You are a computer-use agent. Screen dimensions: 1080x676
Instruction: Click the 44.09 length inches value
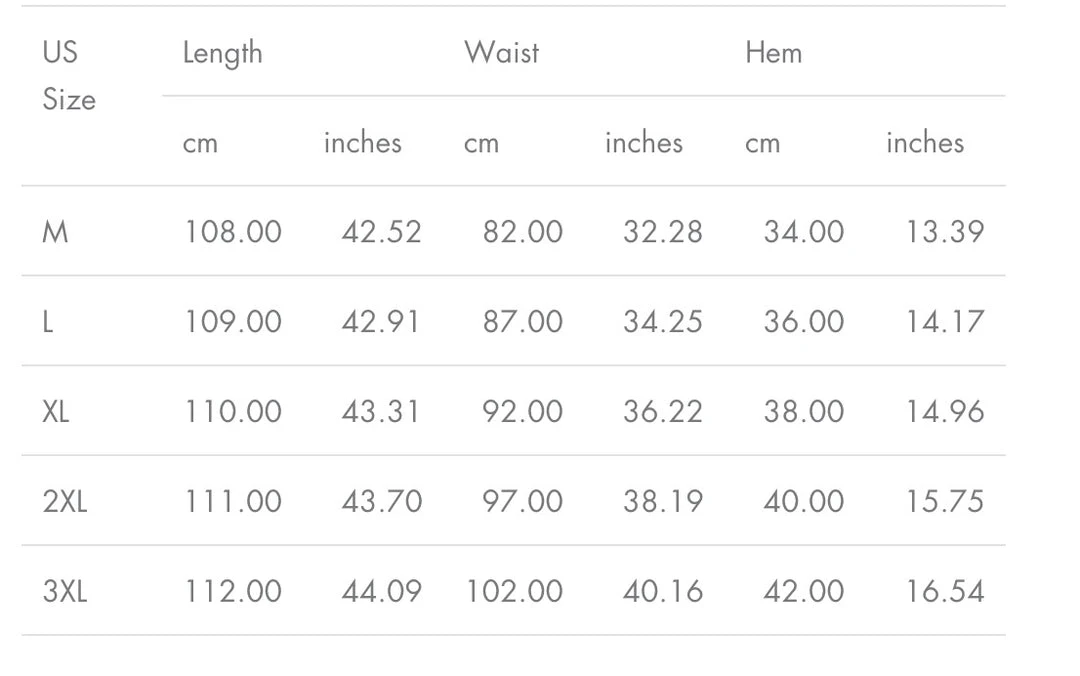click(x=381, y=591)
